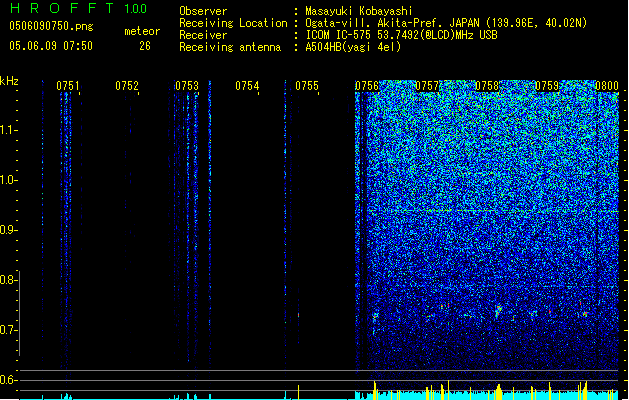Click time marker 0758
This screenshot has width=629, height=400.
tap(487, 86)
